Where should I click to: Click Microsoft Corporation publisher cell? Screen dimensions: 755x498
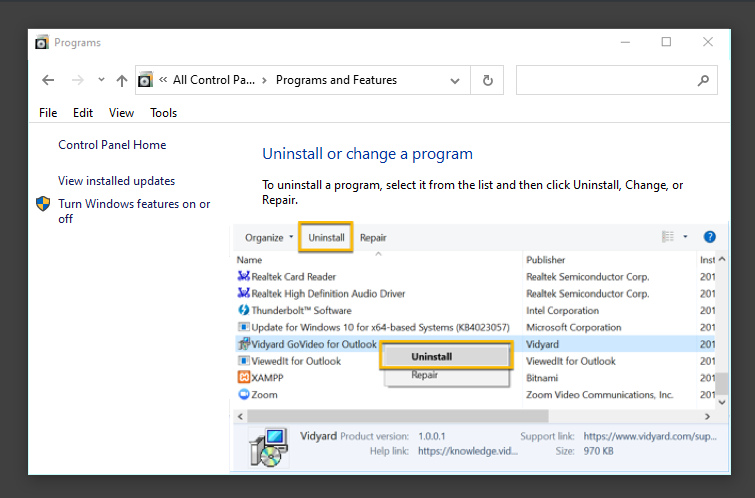[573, 328]
